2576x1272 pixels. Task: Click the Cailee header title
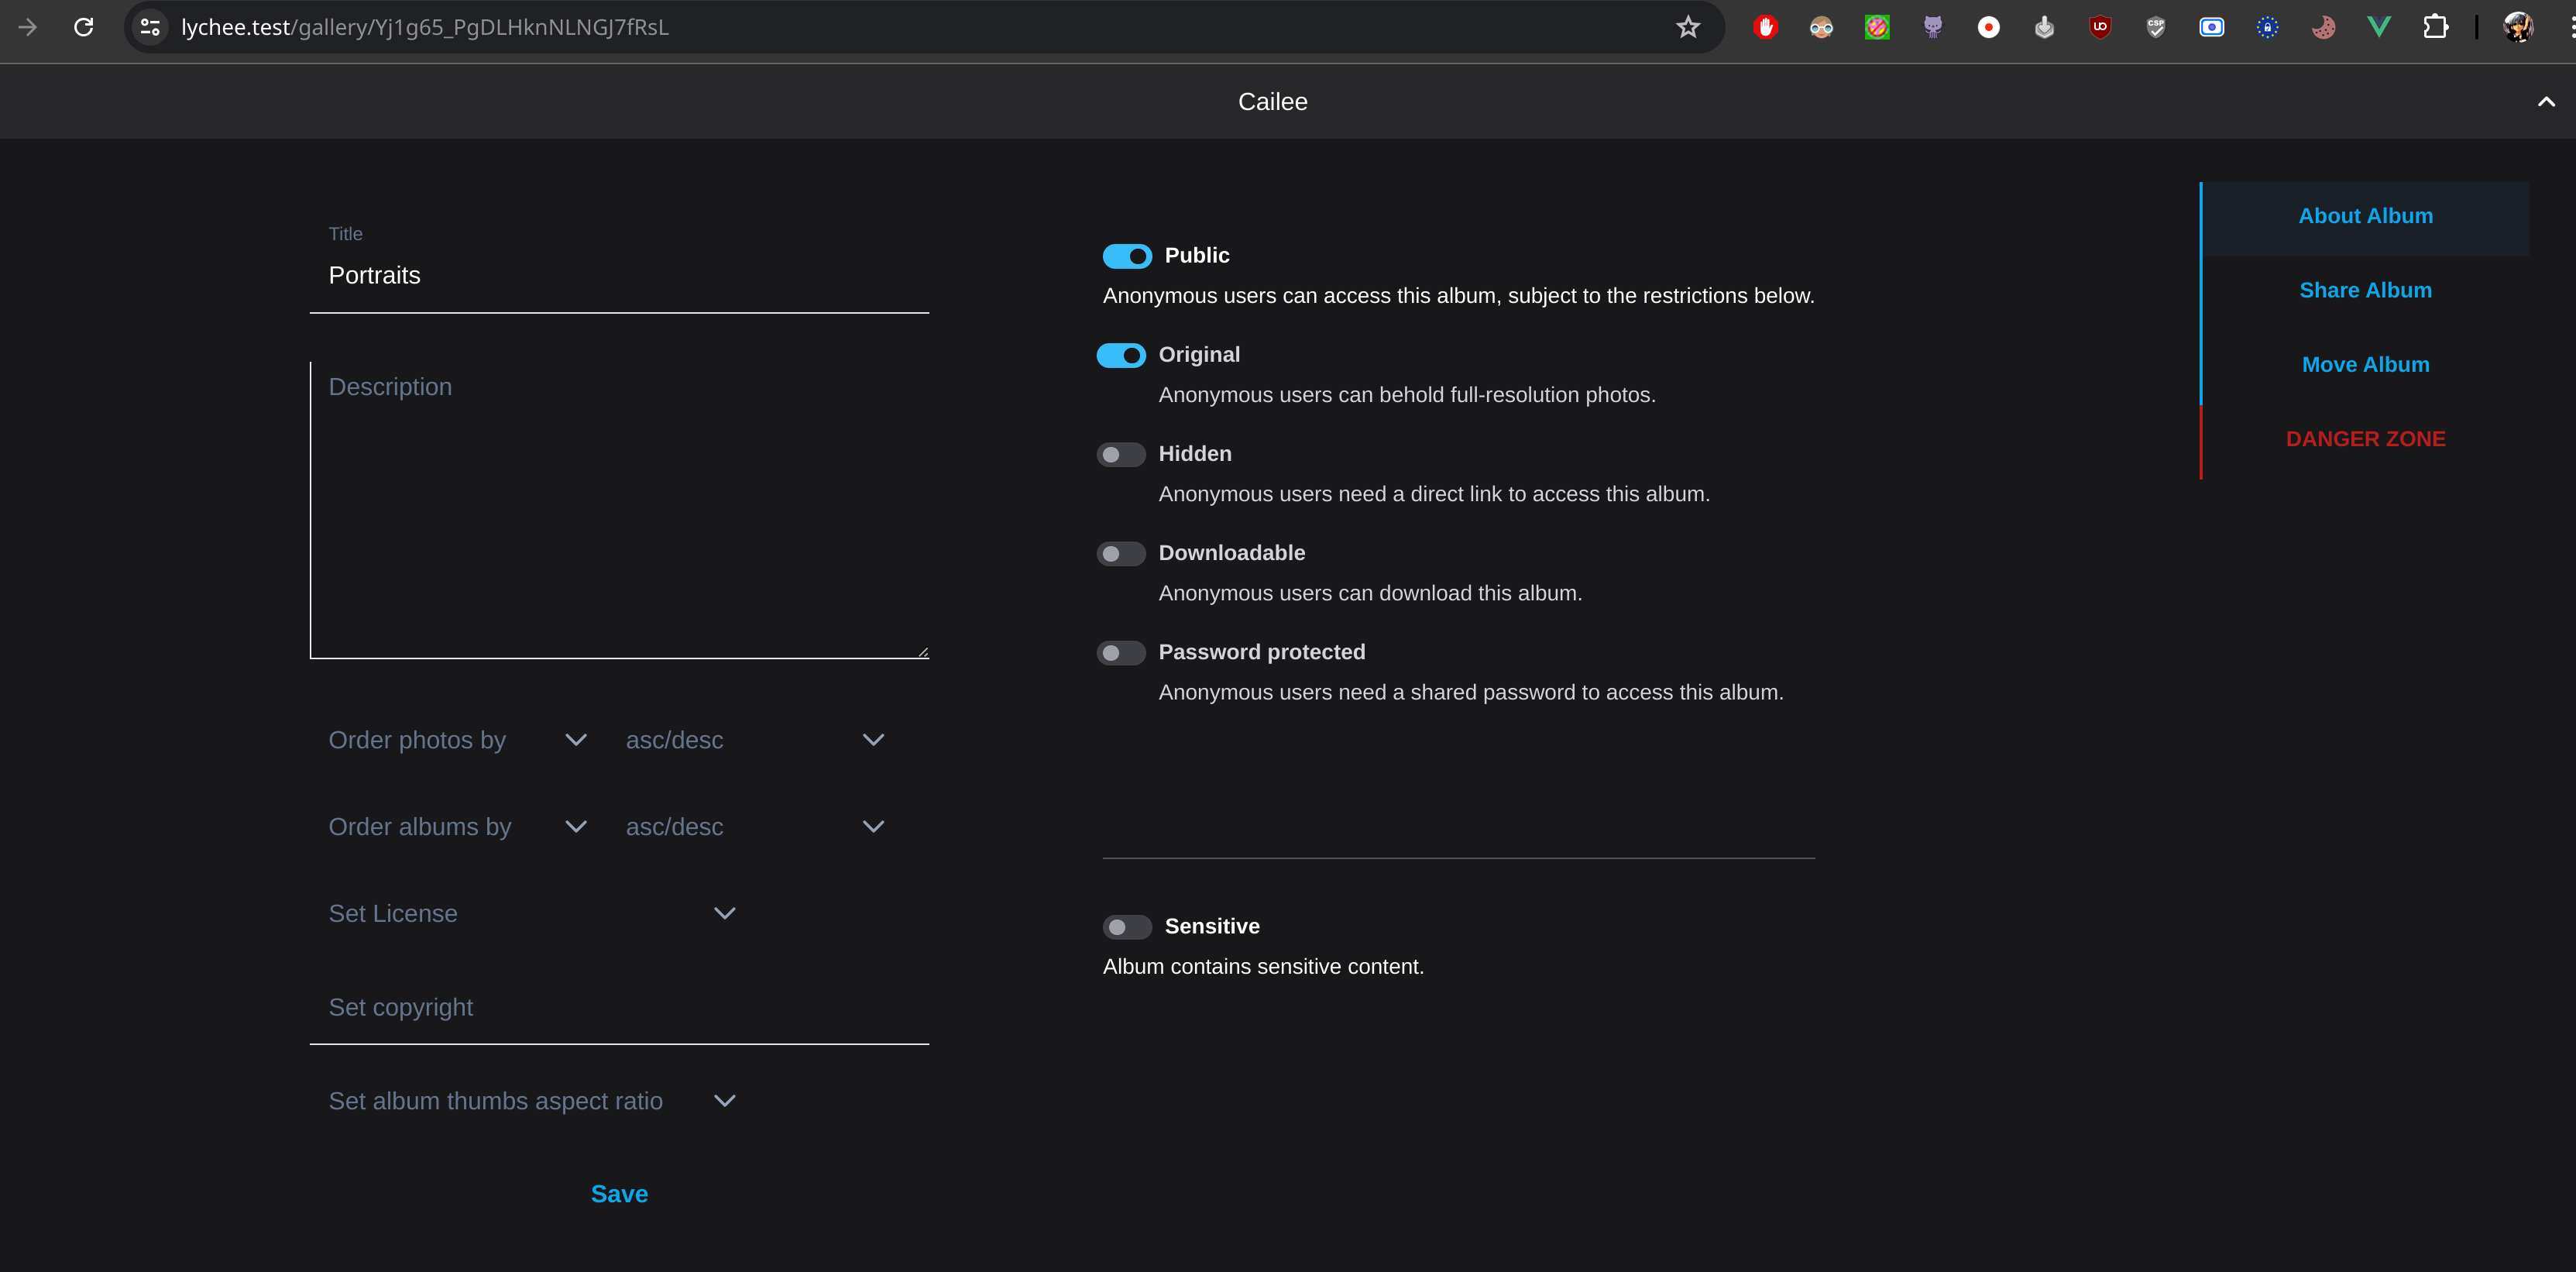(1272, 102)
